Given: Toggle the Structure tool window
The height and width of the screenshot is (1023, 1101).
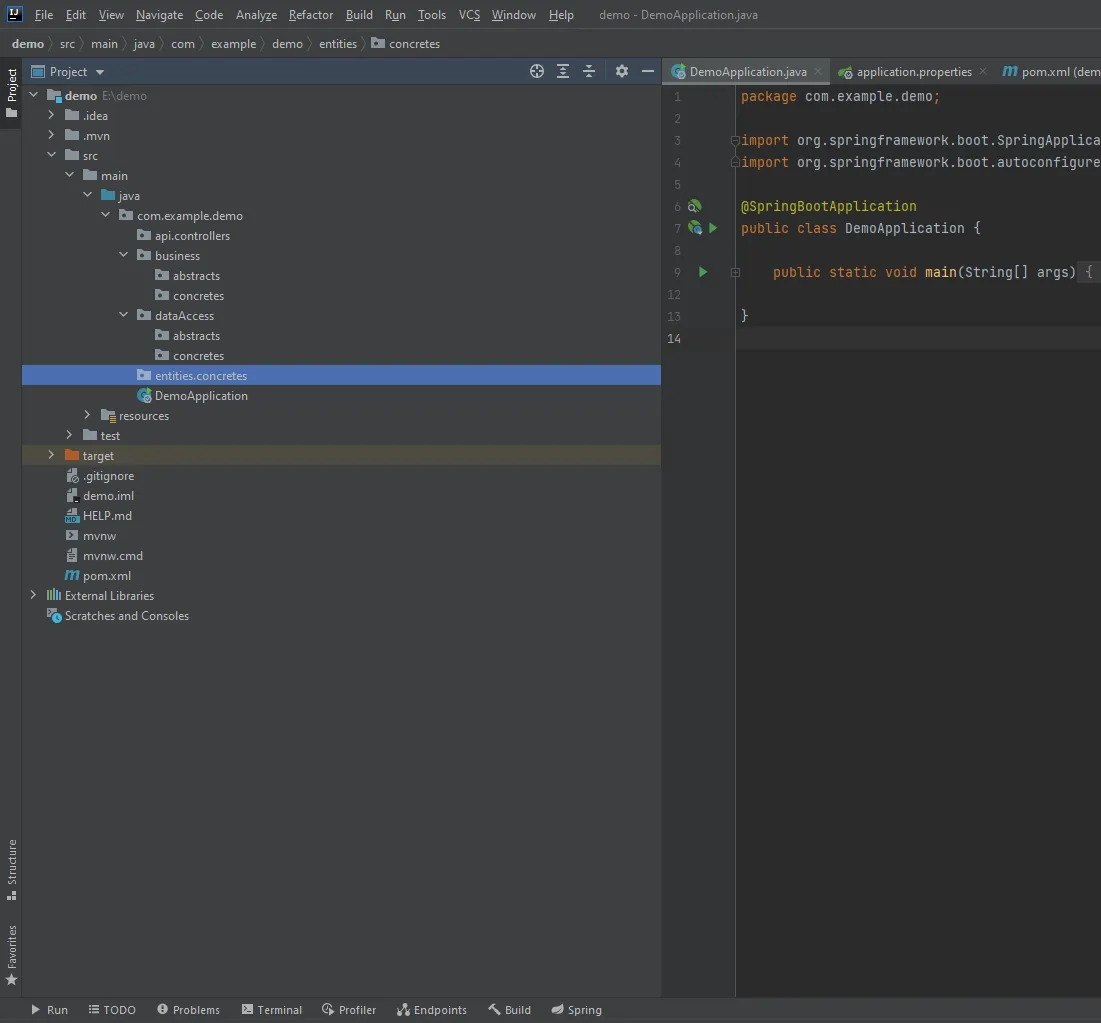Looking at the screenshot, I should click(12, 868).
